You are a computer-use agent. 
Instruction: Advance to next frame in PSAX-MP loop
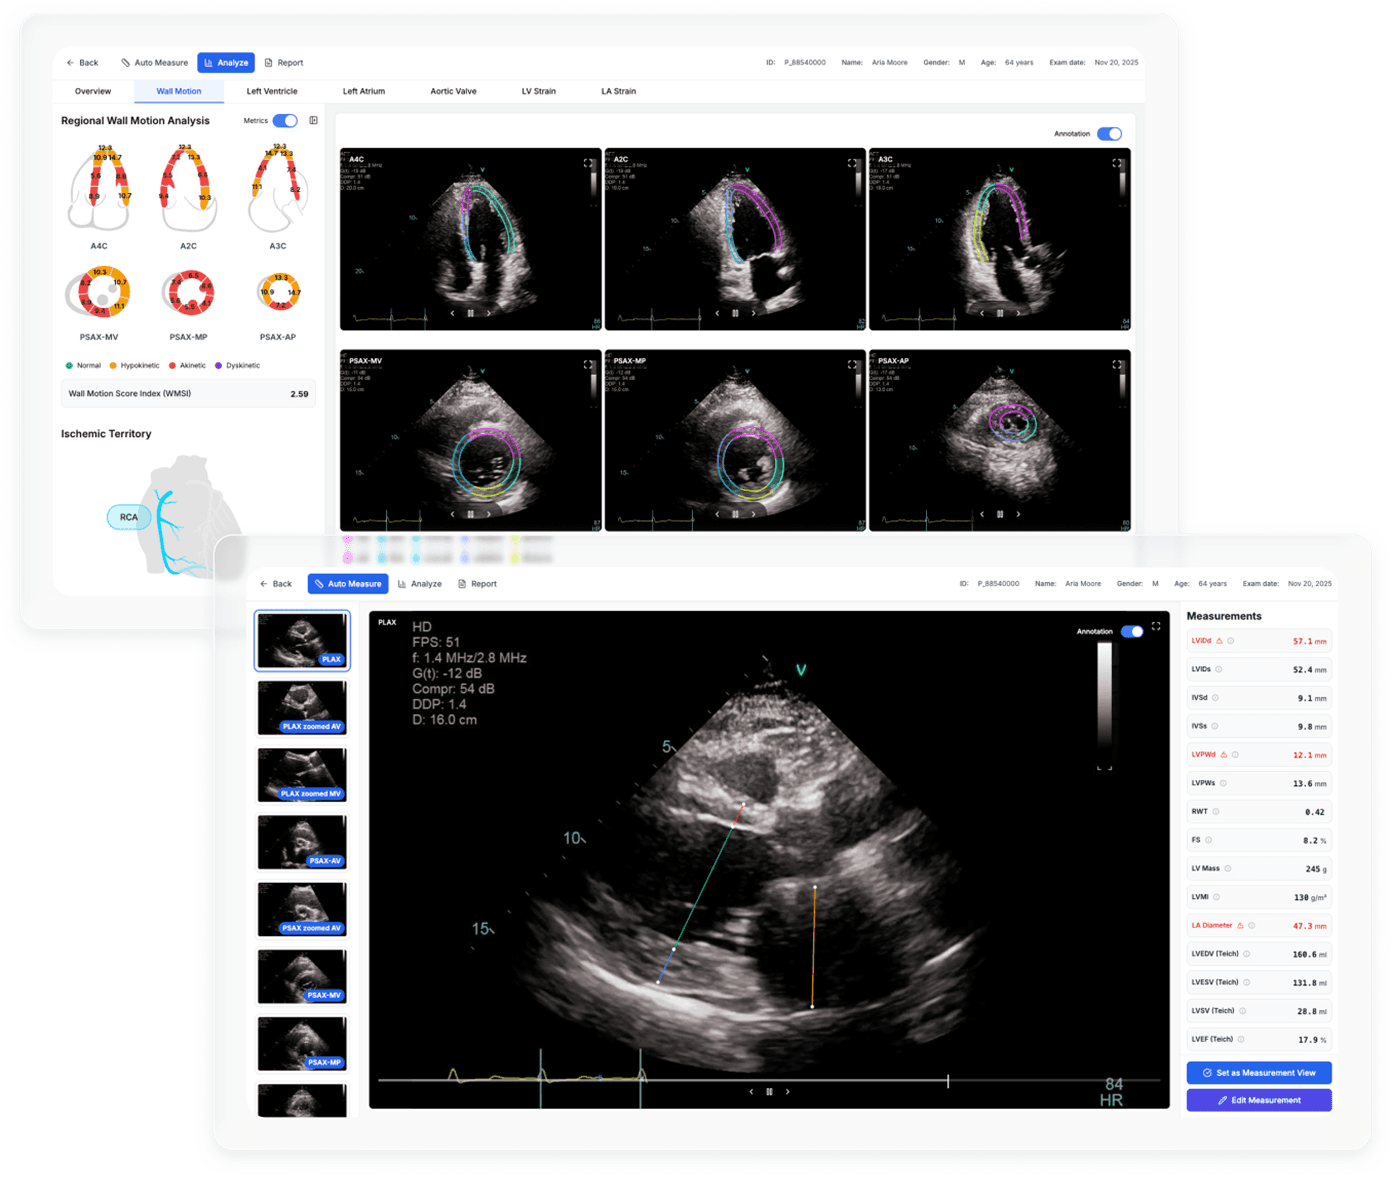tap(753, 514)
